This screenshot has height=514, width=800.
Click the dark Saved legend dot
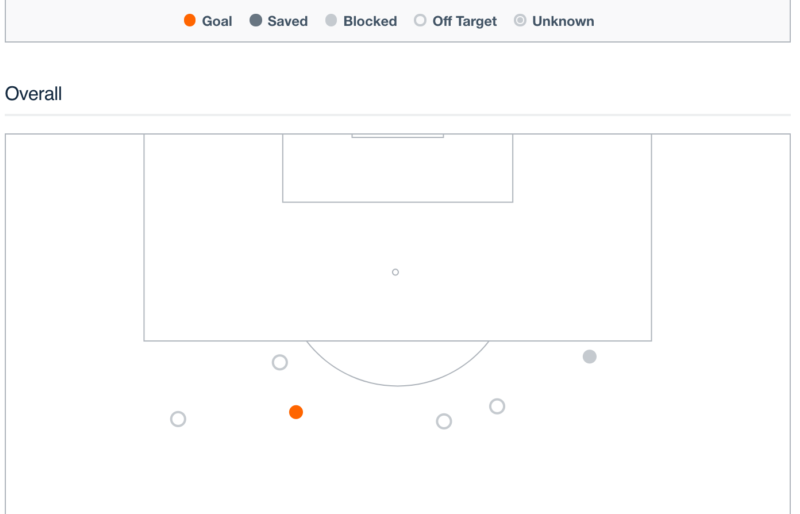click(x=256, y=20)
